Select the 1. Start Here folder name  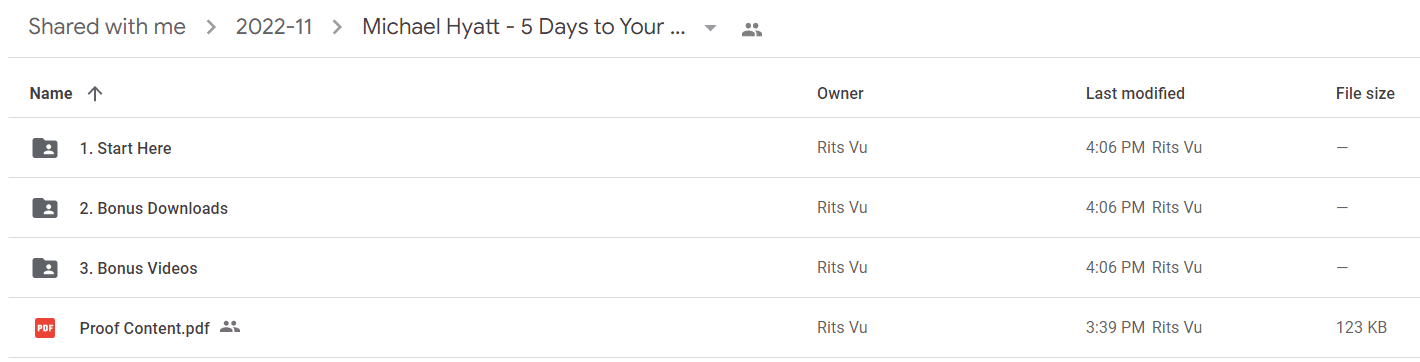point(126,148)
